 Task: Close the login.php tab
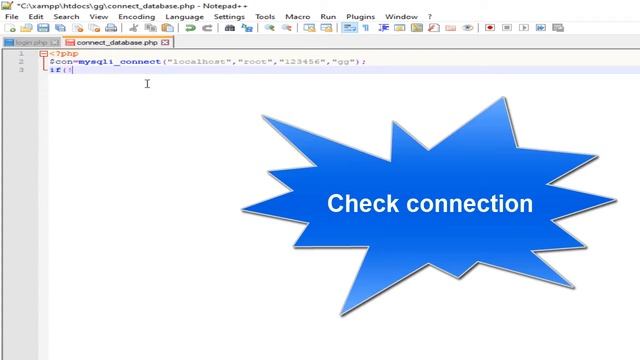tap(55, 42)
